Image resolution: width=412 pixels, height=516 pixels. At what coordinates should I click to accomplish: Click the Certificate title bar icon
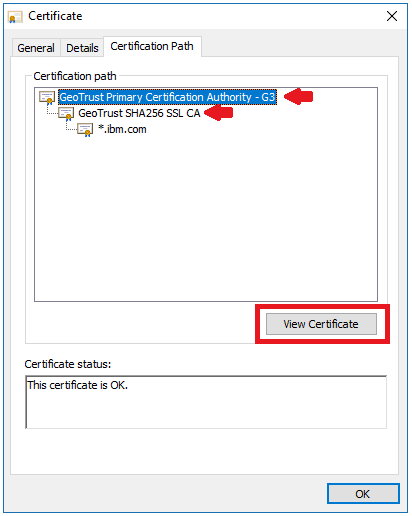point(15,17)
